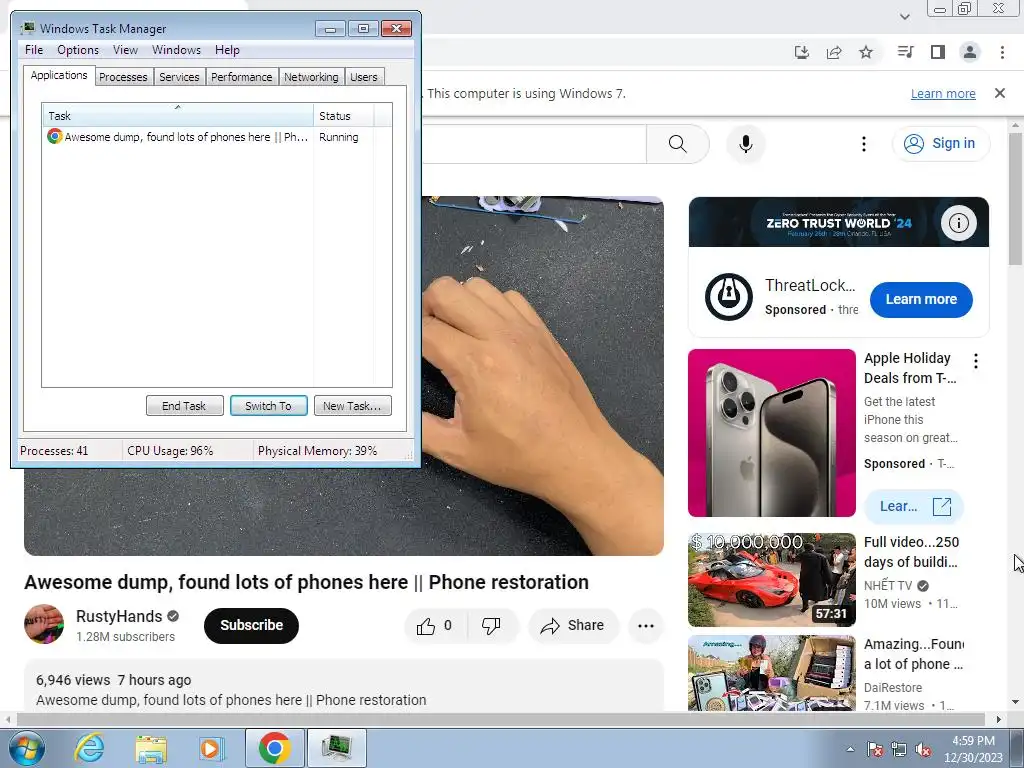The height and width of the screenshot is (768, 1024).
Task: Click the Task Manager taskbar icon
Action: [x=337, y=748]
